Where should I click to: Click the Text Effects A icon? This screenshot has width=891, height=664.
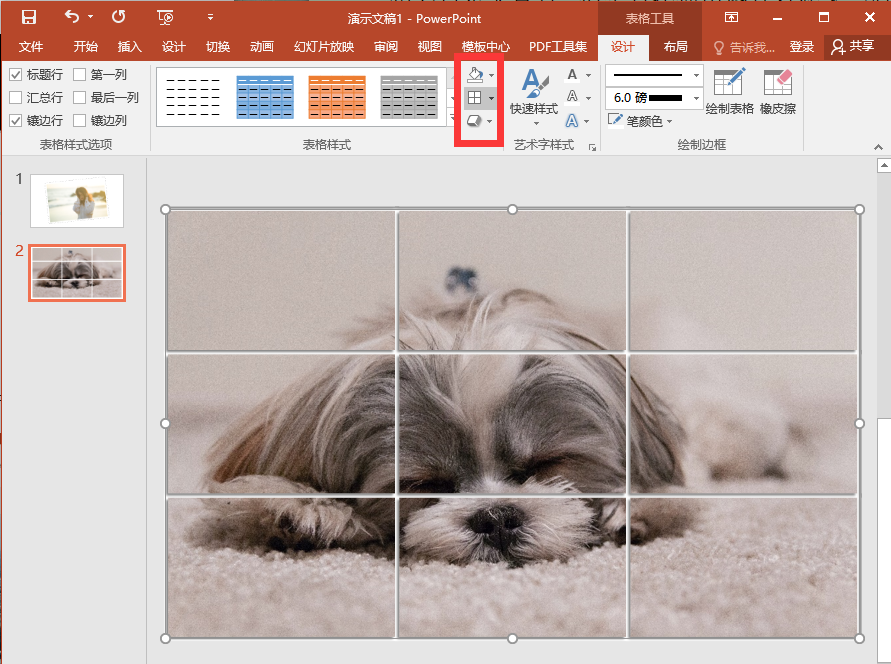tap(572, 120)
